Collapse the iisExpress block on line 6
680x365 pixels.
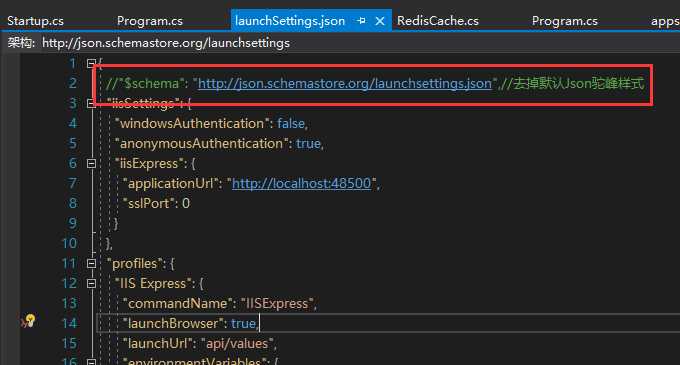coord(91,163)
